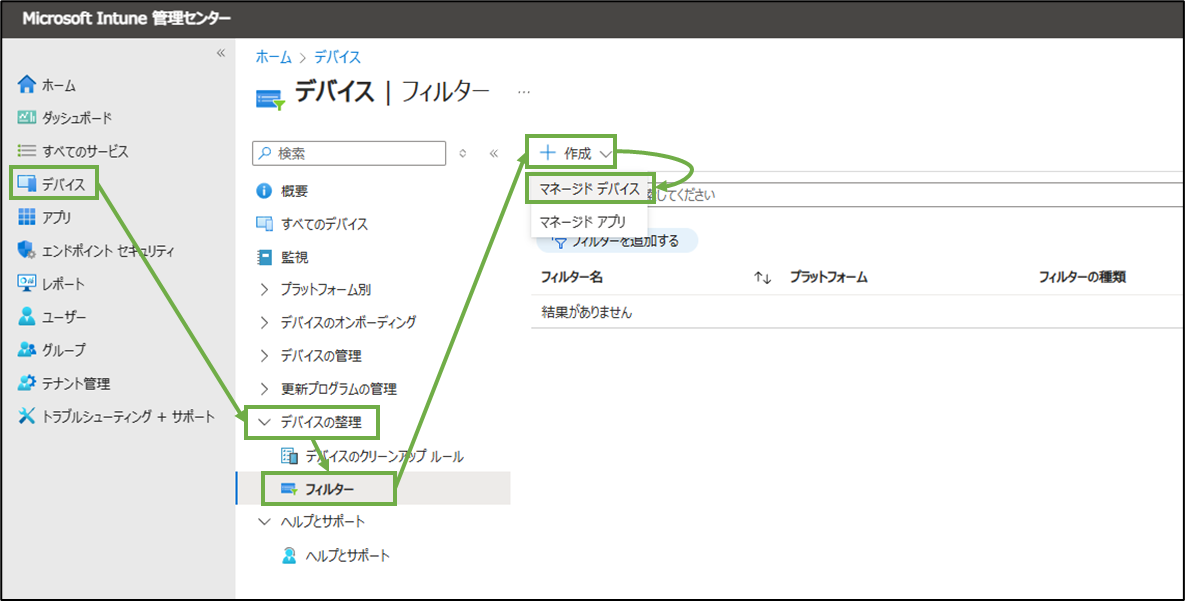Open すべてのデバイス in the resource menu
The image size is (1185, 601).
tap(324, 225)
